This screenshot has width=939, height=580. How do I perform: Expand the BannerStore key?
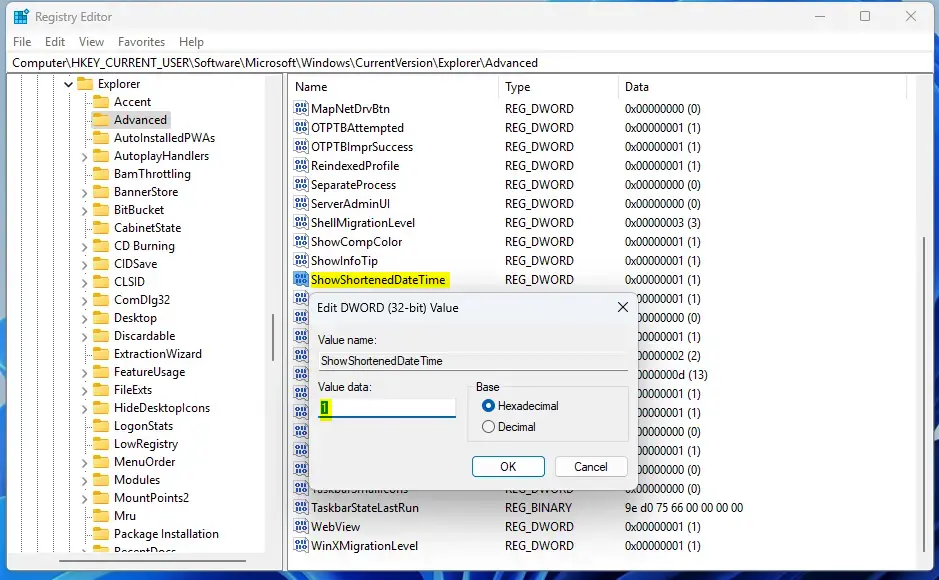click(x=84, y=193)
